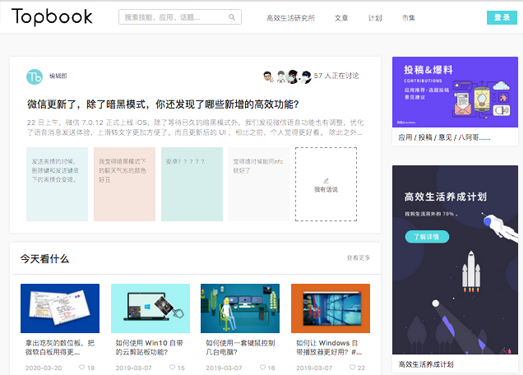Open the 一套键鼠 article thumbnail

point(240,308)
